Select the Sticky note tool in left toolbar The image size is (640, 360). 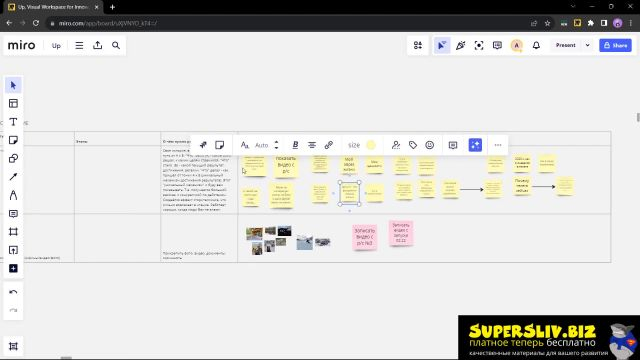point(13,140)
